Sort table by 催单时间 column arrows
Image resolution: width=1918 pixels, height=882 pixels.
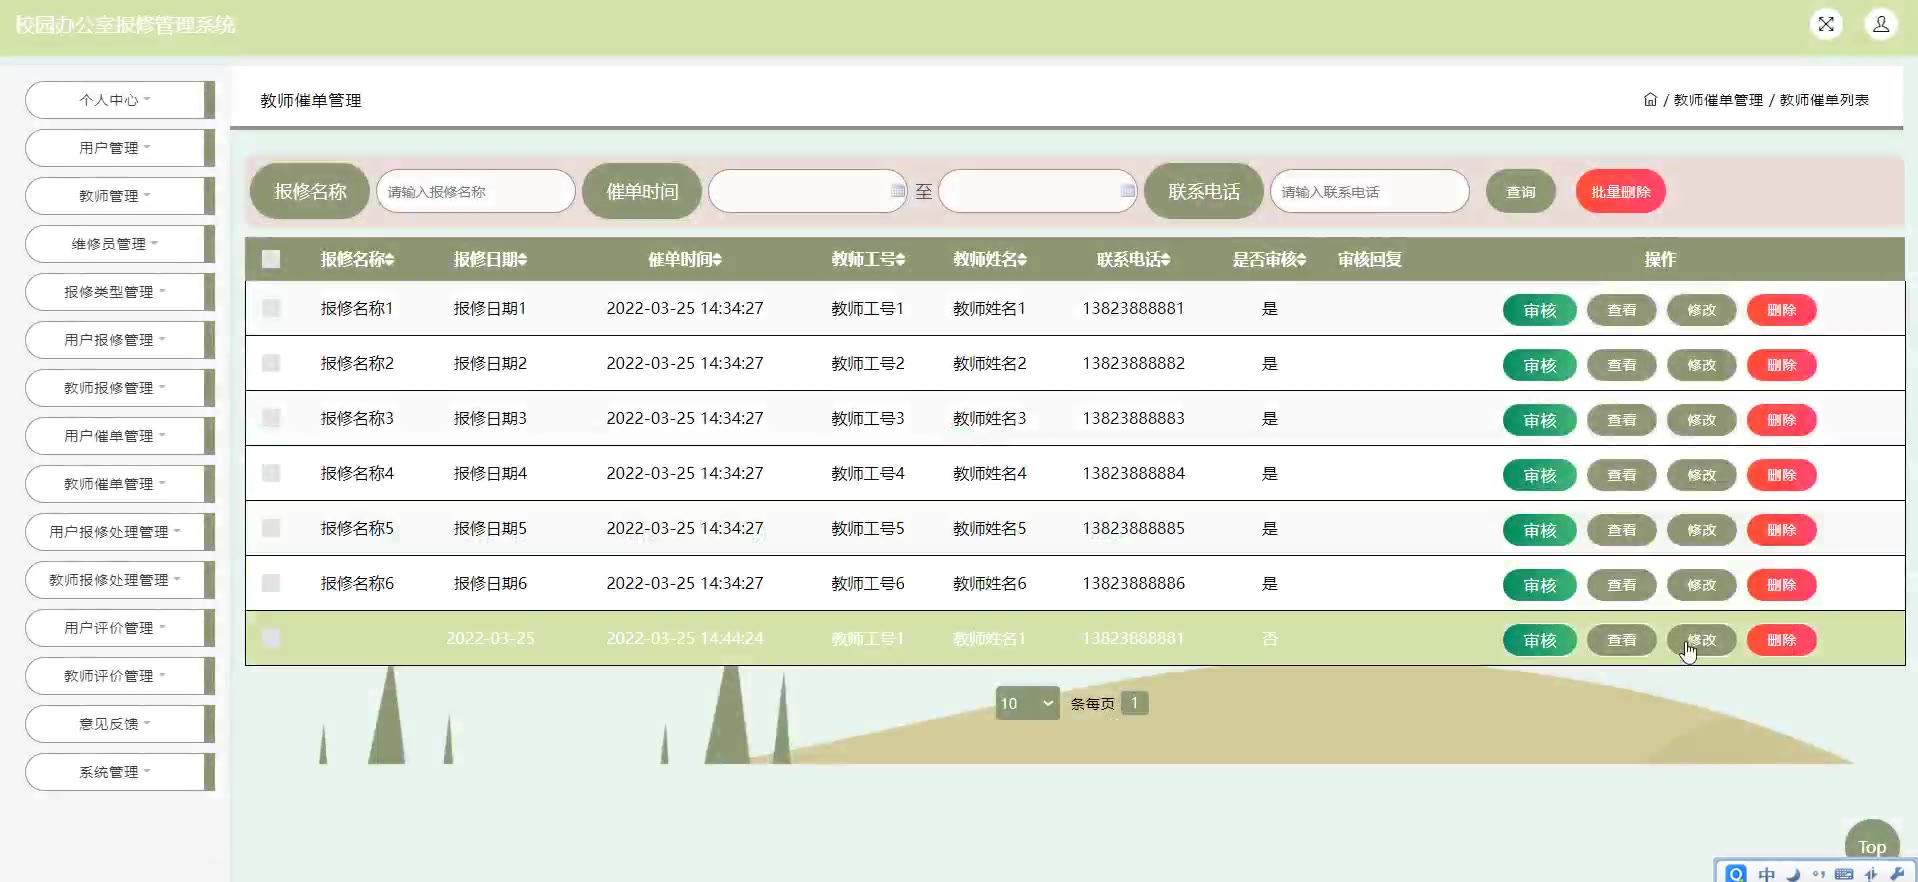coord(717,260)
